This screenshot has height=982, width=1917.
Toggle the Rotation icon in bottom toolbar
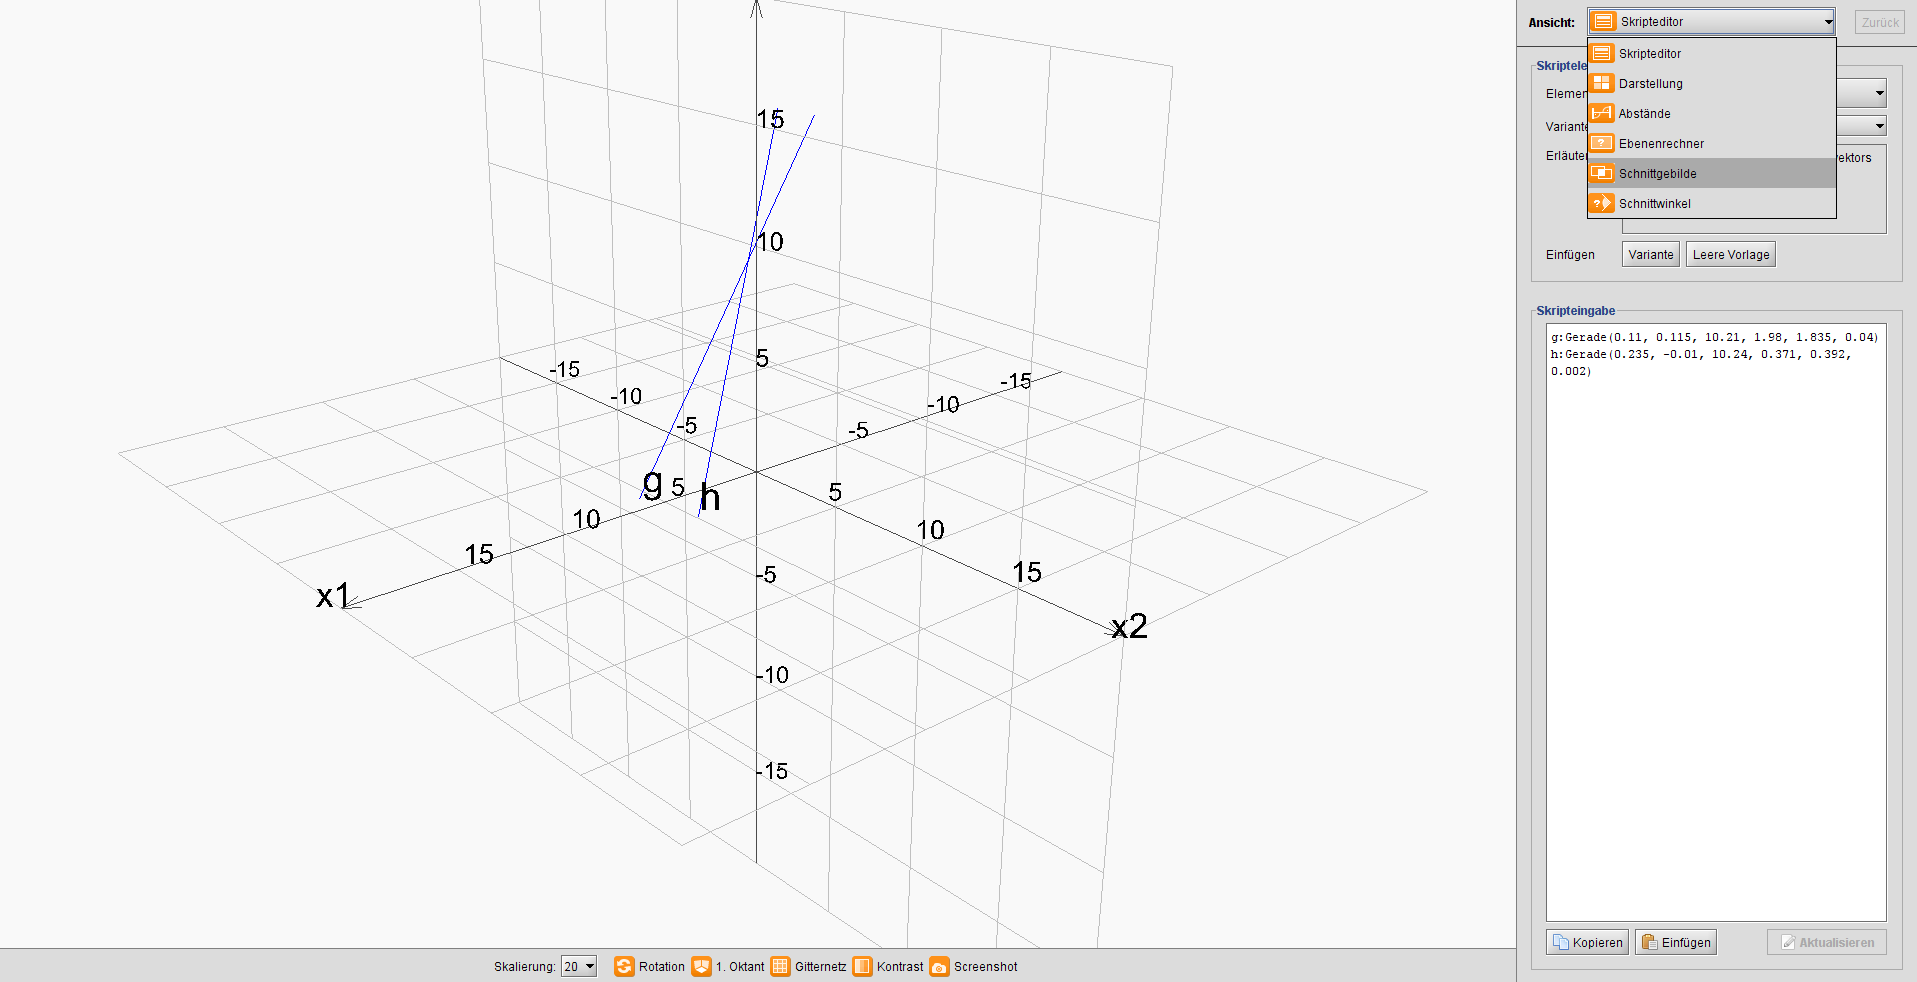[x=624, y=966]
